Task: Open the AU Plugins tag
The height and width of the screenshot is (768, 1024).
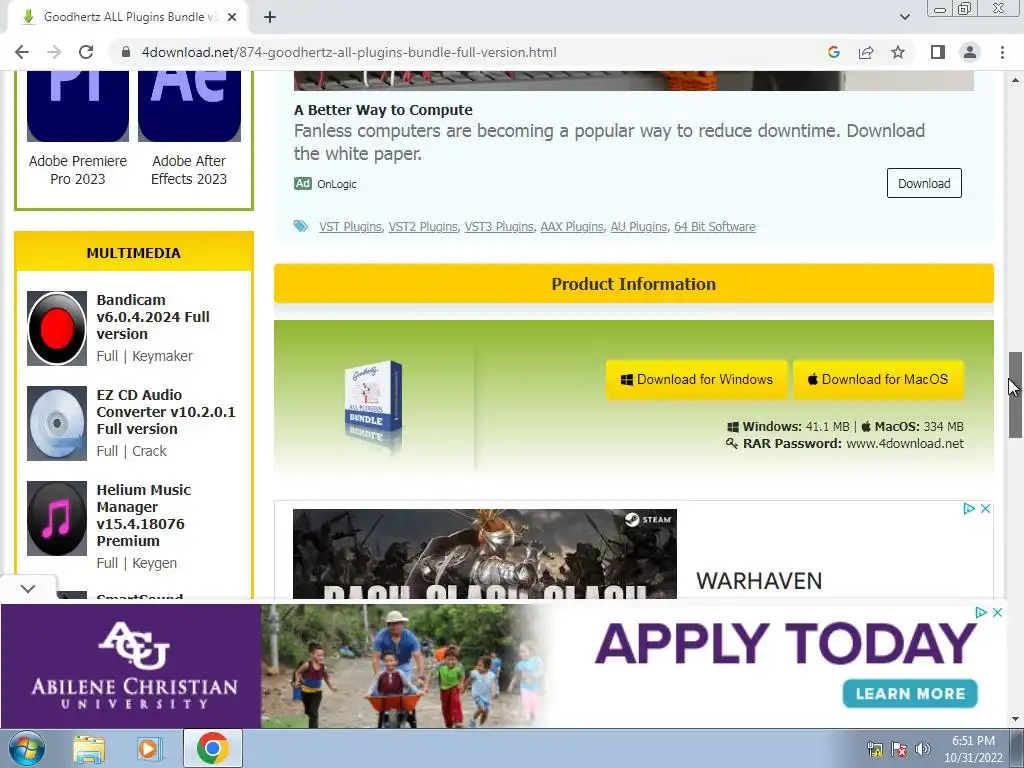Action: [x=639, y=227]
